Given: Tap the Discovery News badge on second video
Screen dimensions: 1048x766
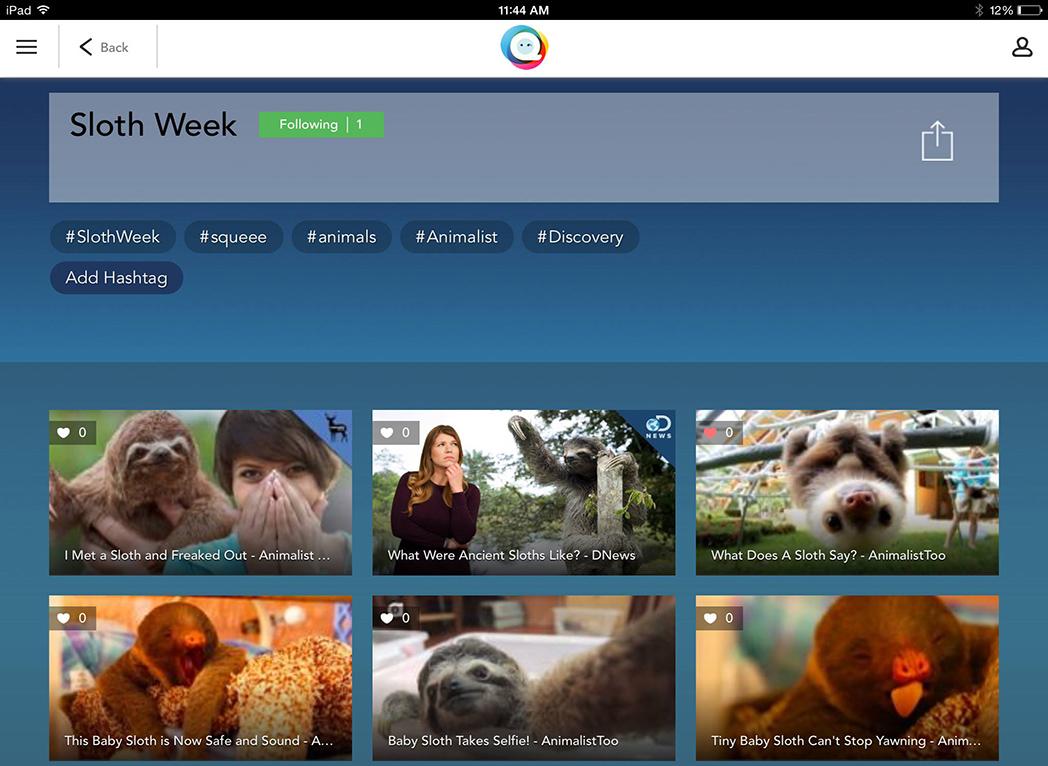Looking at the screenshot, I should pos(658,427).
